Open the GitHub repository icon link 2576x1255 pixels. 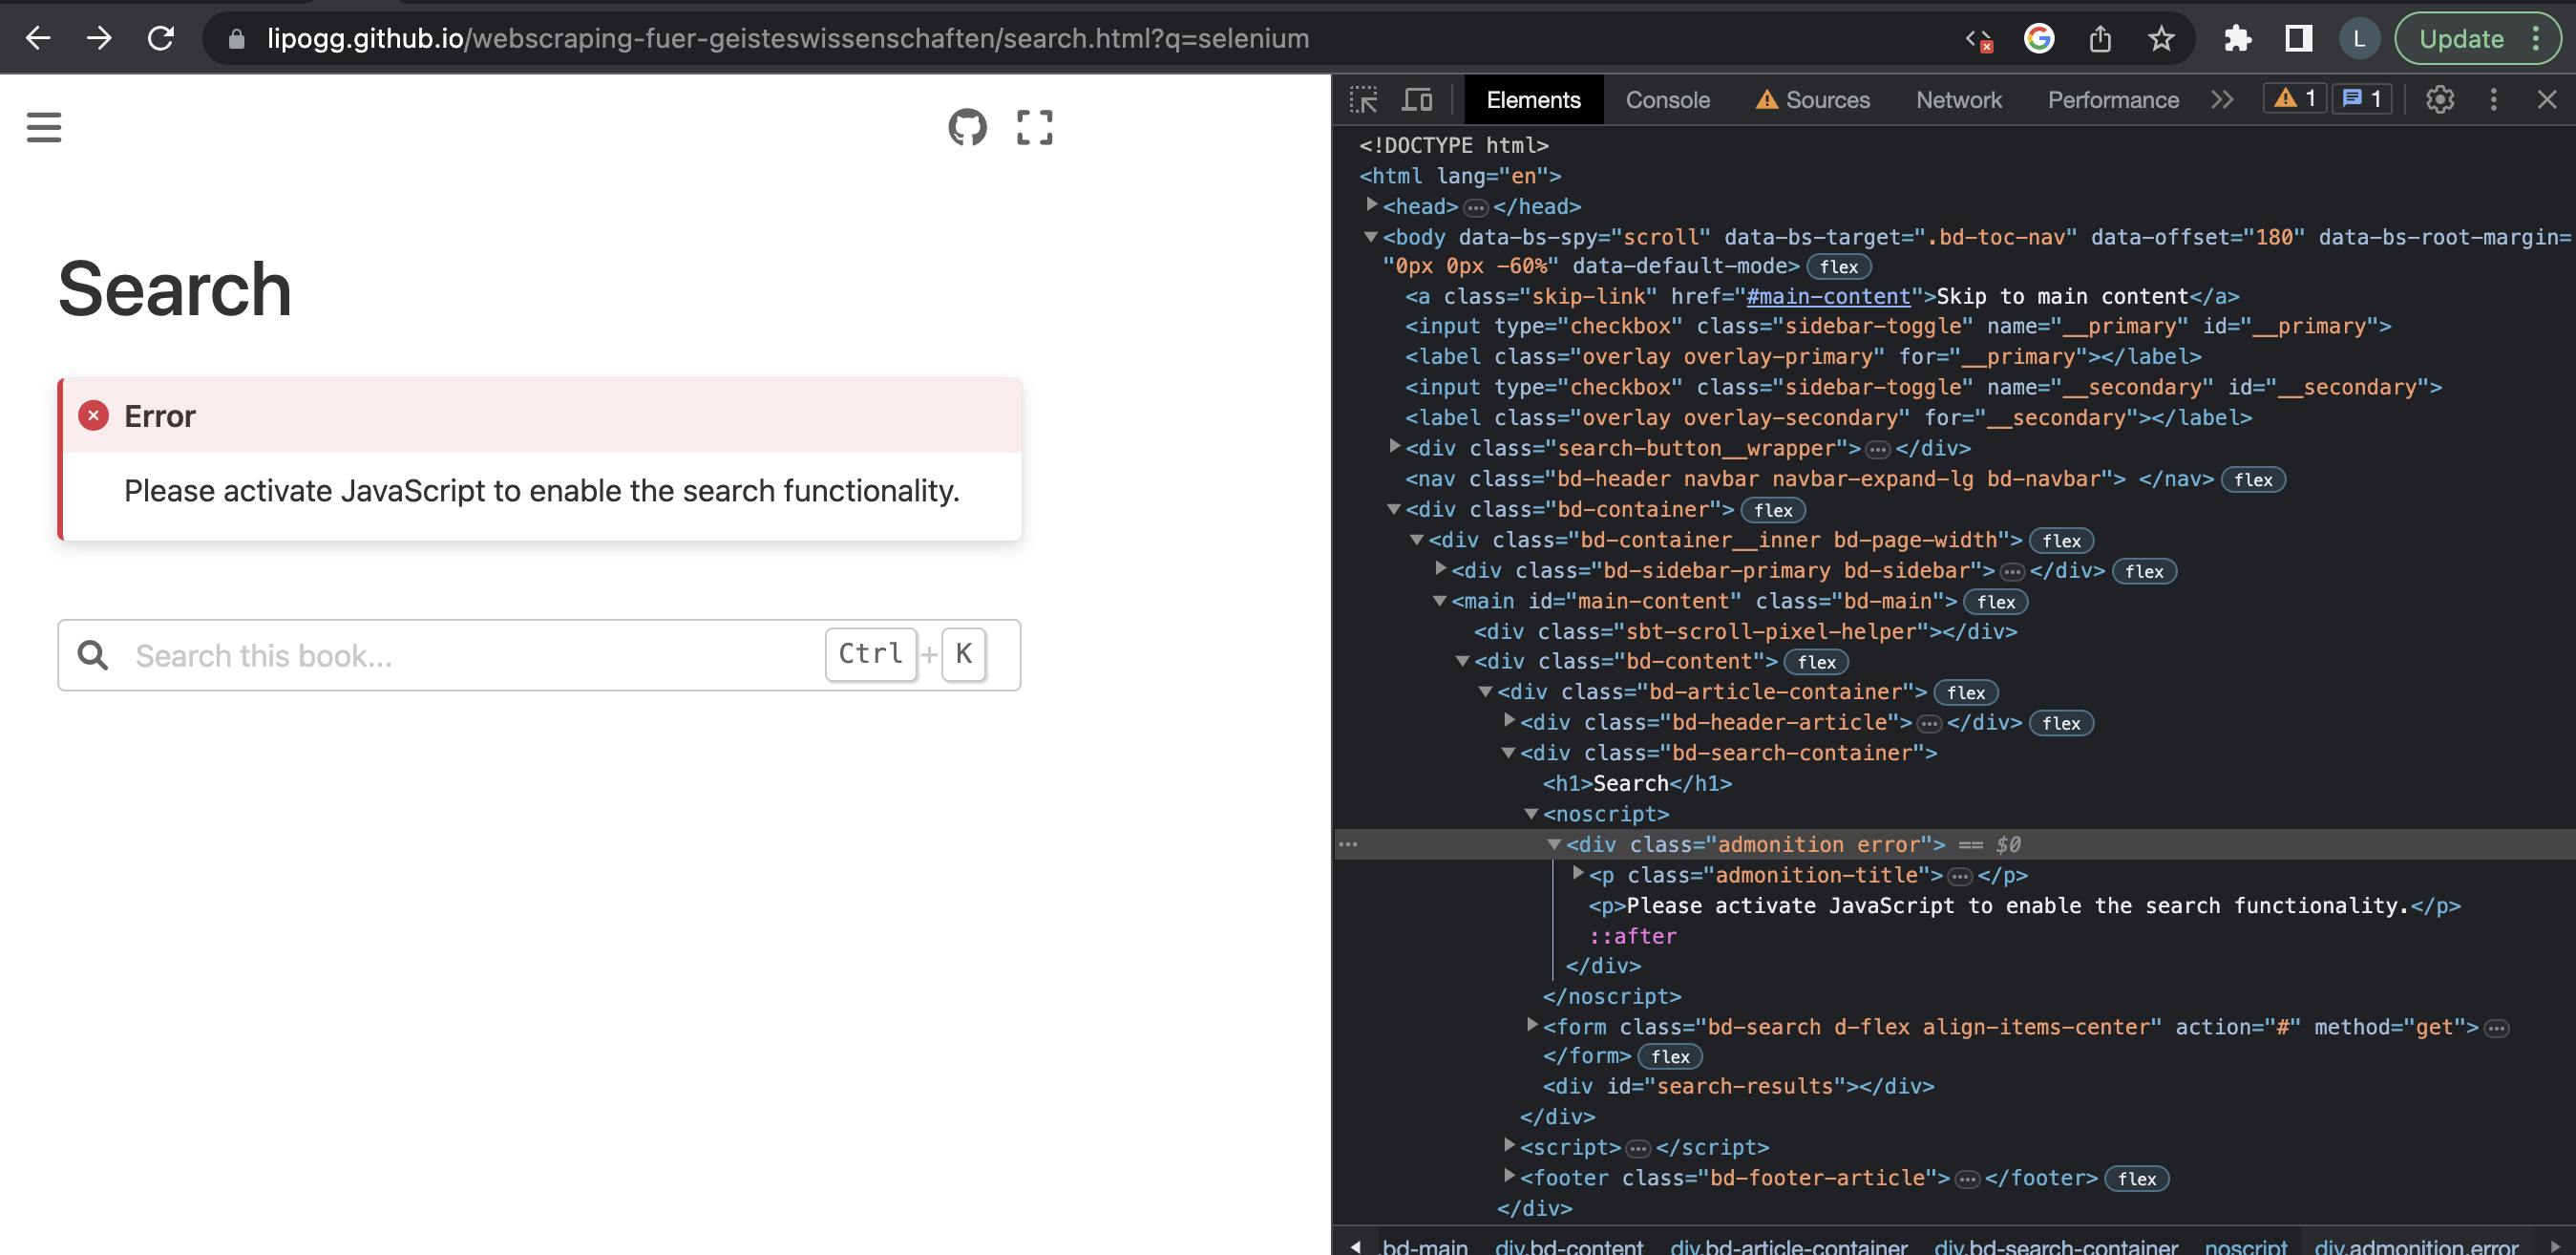967,127
